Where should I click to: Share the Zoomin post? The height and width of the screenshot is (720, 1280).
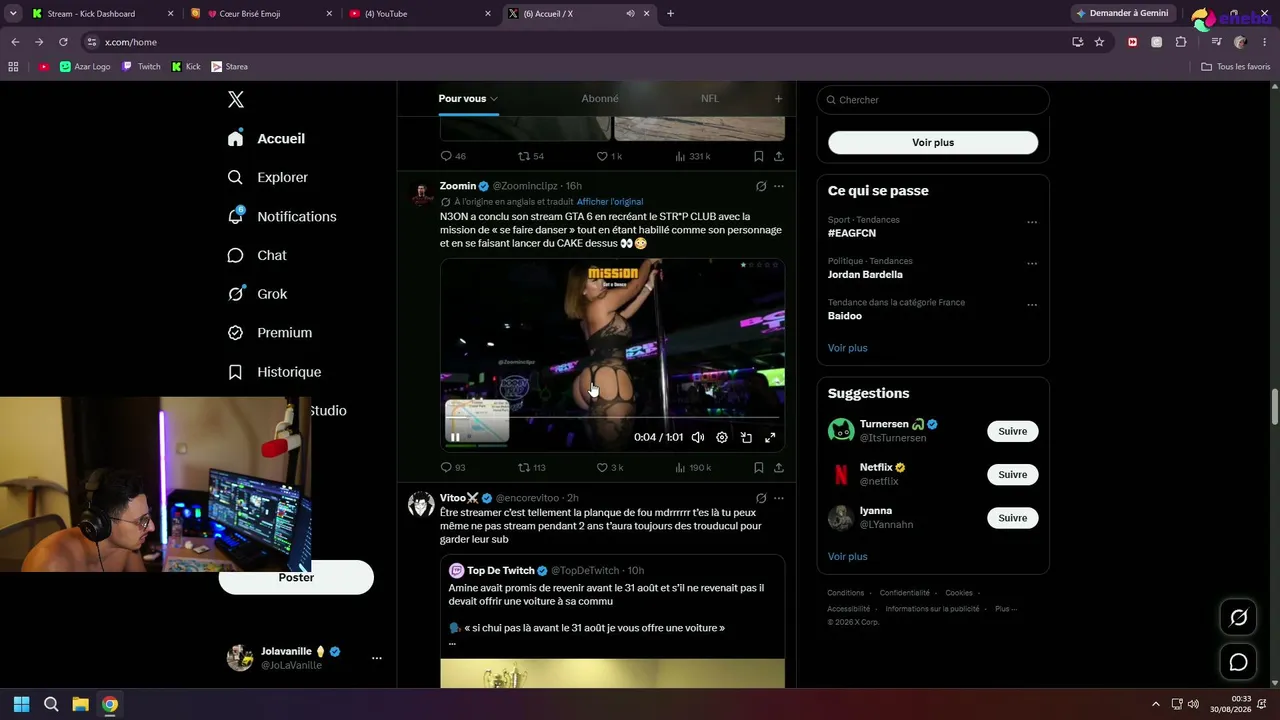pos(779,467)
